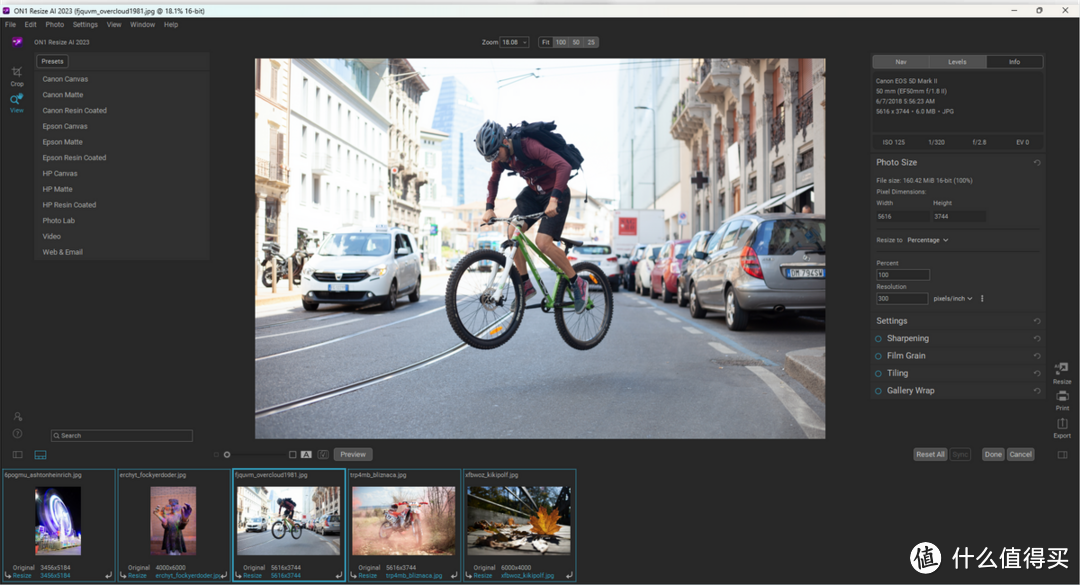Toggle the left panel visibility icon
1080x585 pixels.
coord(18,455)
